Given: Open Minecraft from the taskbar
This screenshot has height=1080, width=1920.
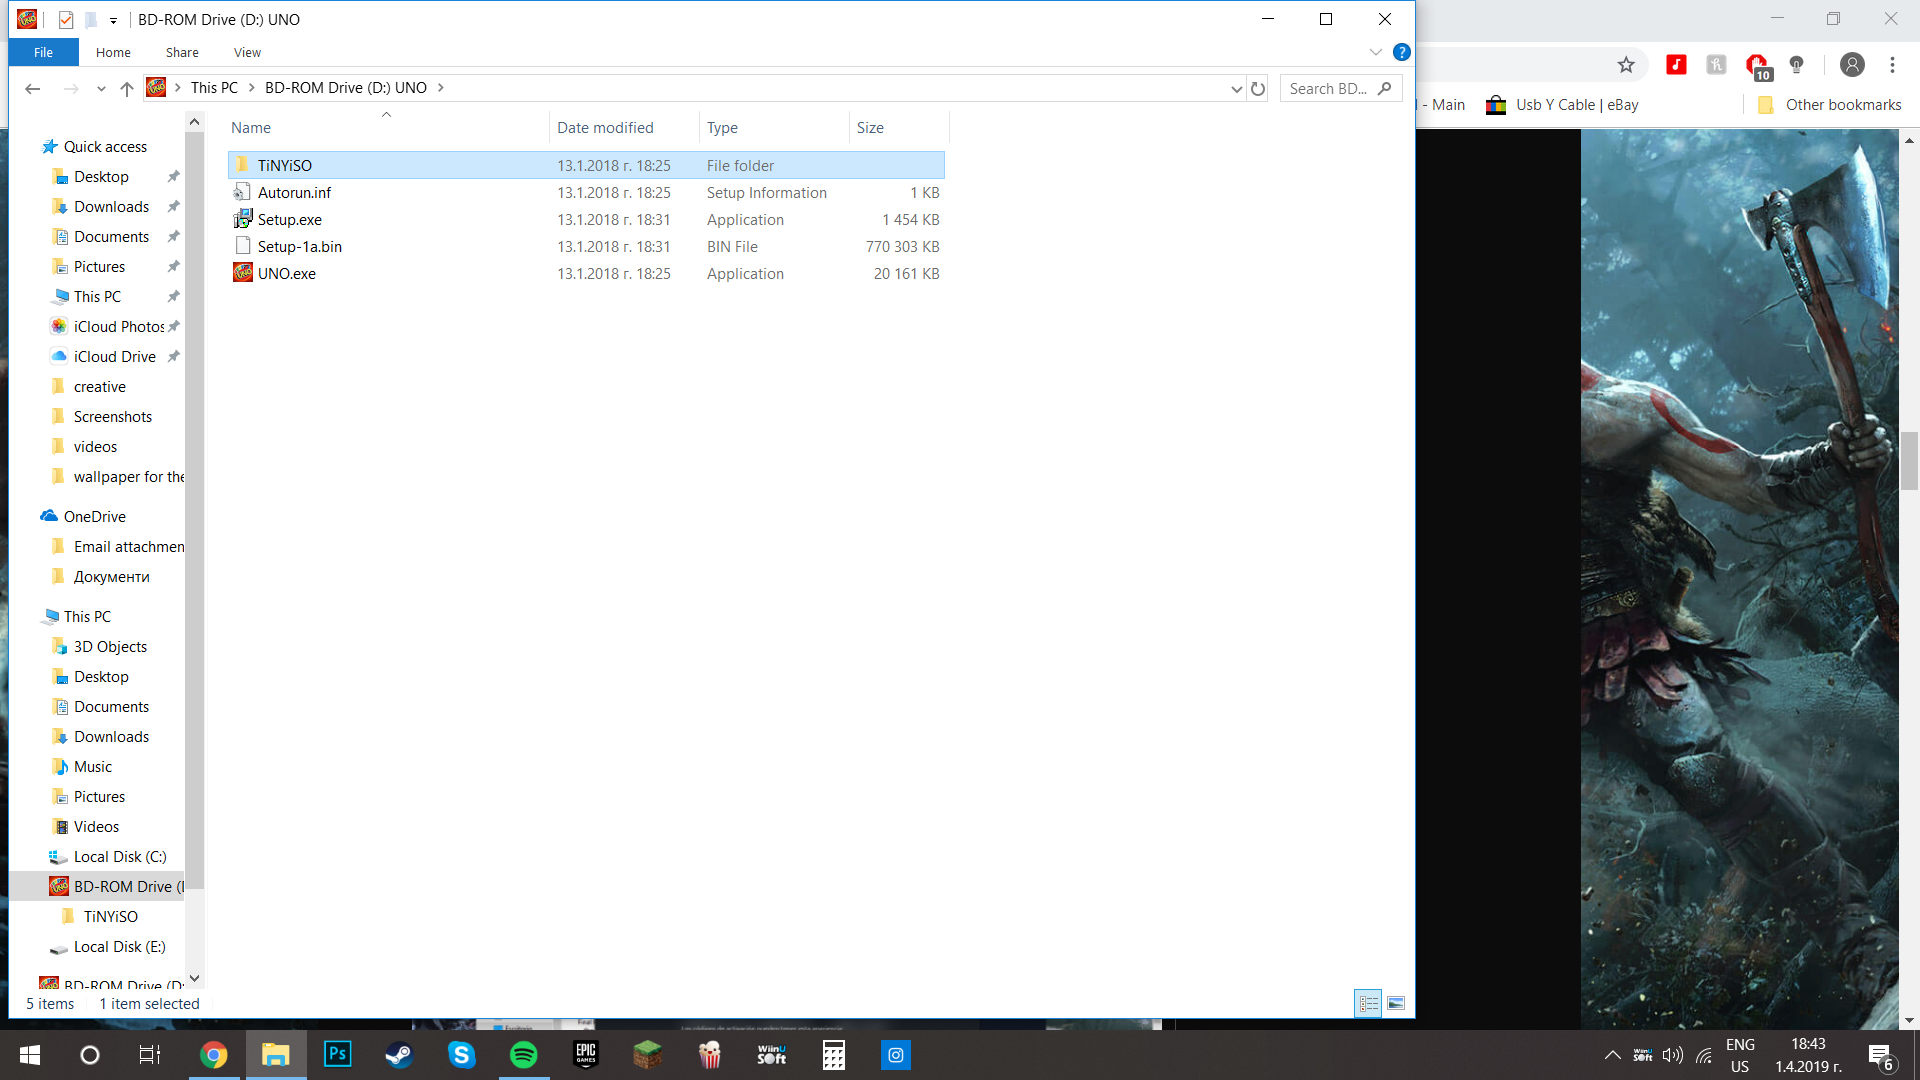Looking at the screenshot, I should click(x=648, y=1054).
